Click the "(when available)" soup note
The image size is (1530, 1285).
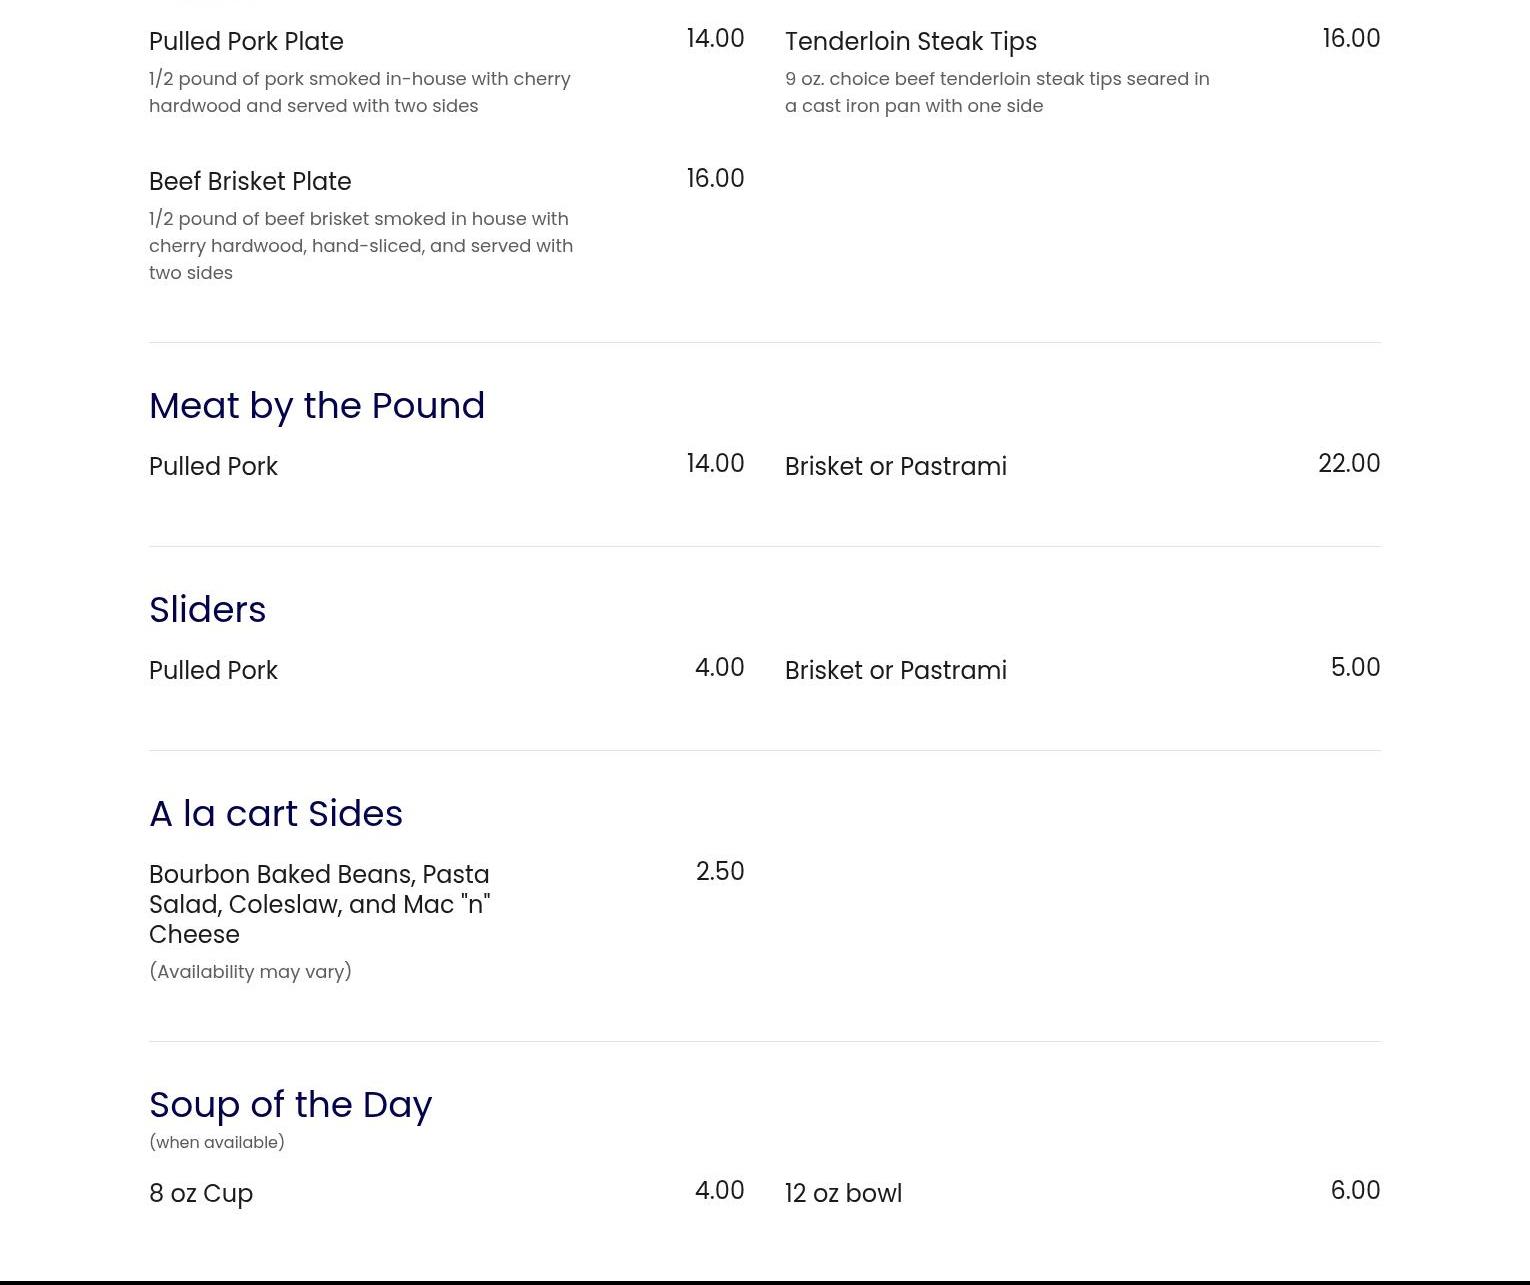tap(216, 1142)
